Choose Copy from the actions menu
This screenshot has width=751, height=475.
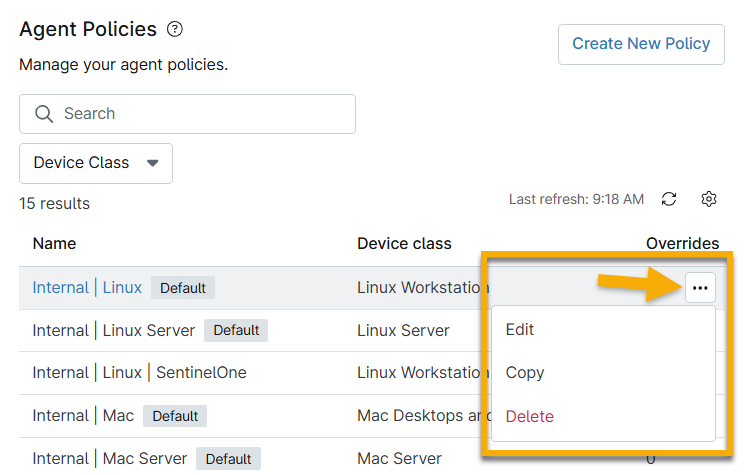pyautogui.click(x=525, y=372)
